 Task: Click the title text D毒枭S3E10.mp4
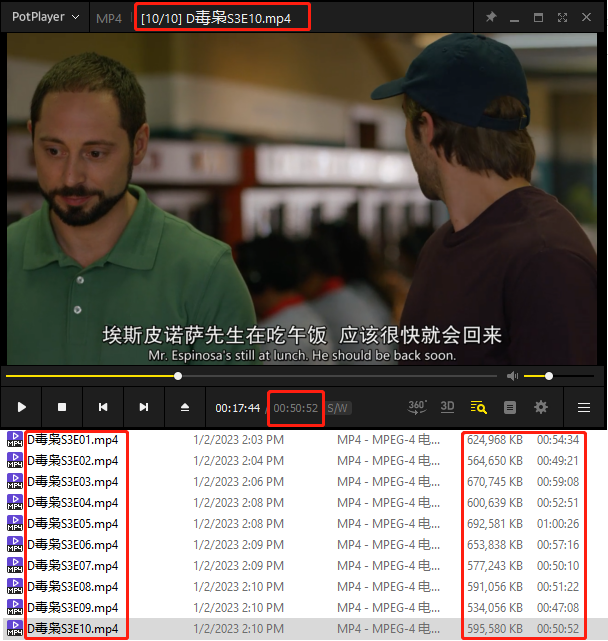238,18
